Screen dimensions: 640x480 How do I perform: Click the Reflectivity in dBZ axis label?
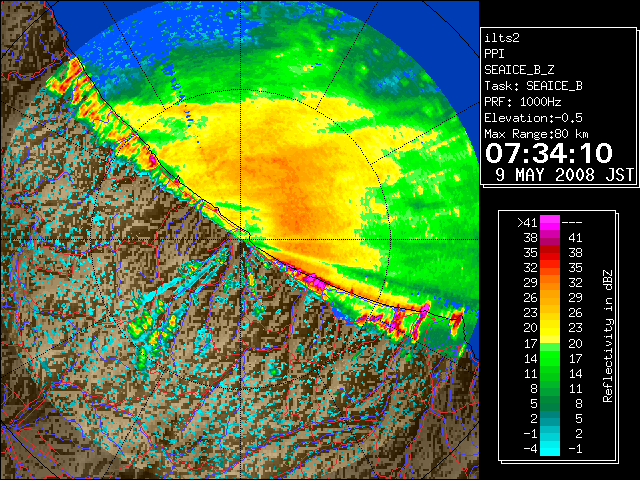[x=607, y=336]
